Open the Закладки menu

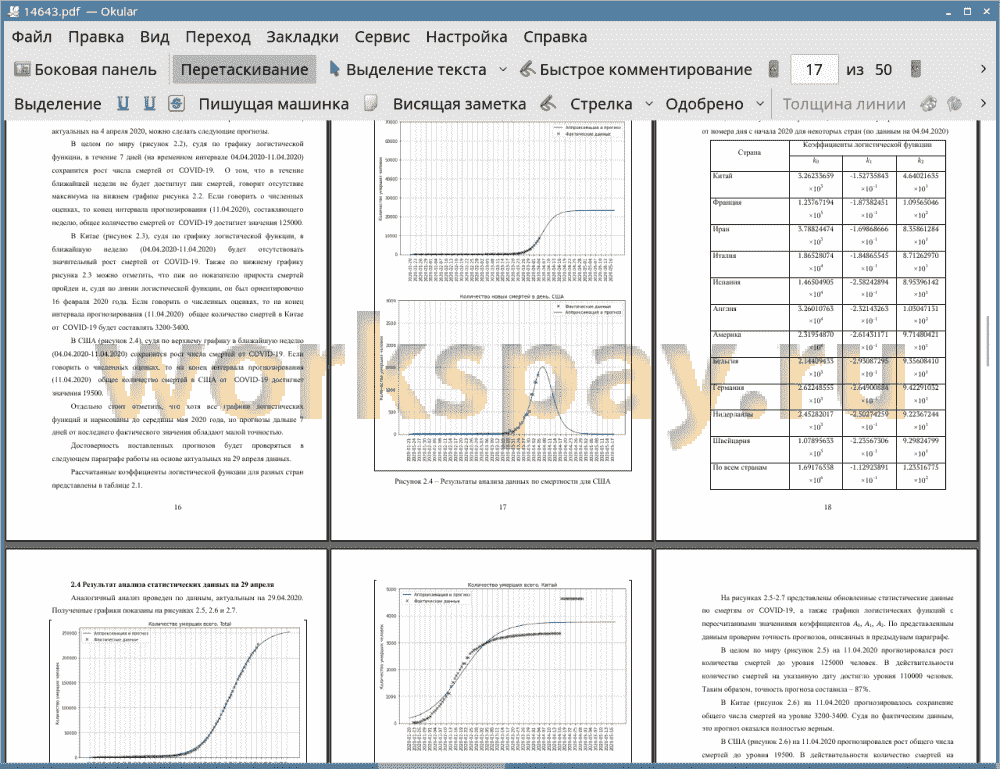point(302,37)
